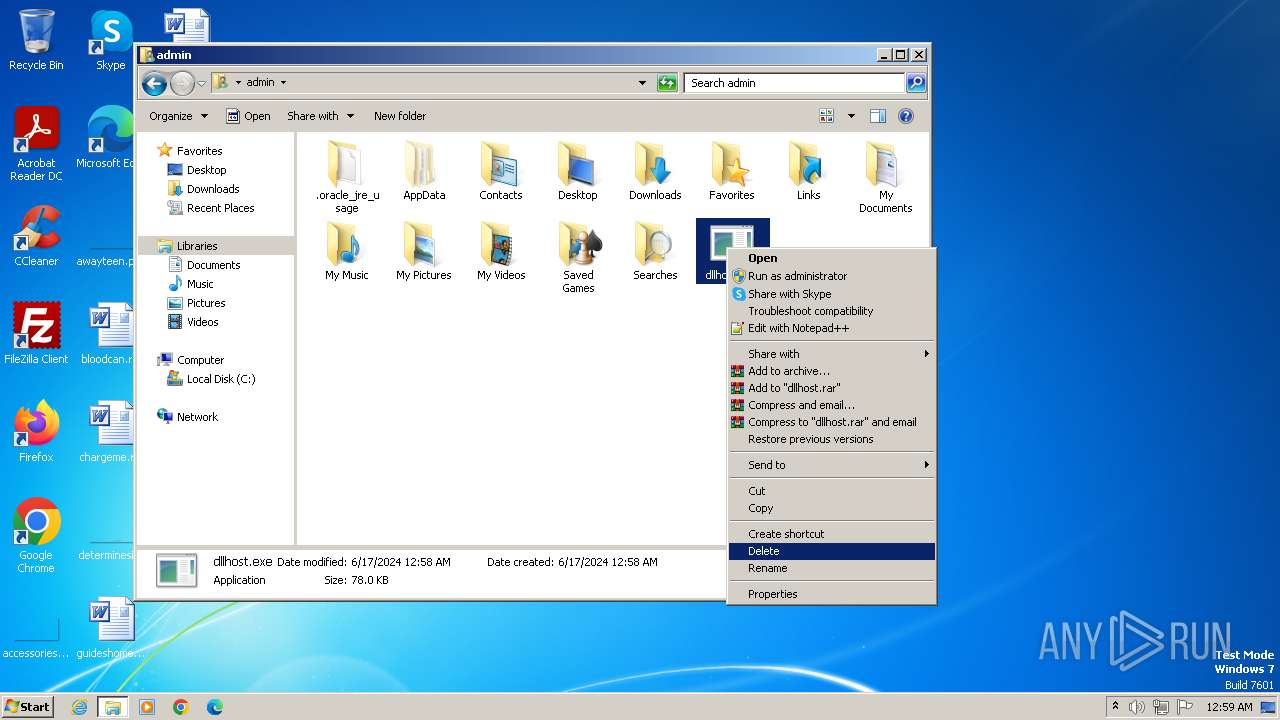Choose Run as administrator
Image resolution: width=1280 pixels, height=720 pixels.
point(831,276)
